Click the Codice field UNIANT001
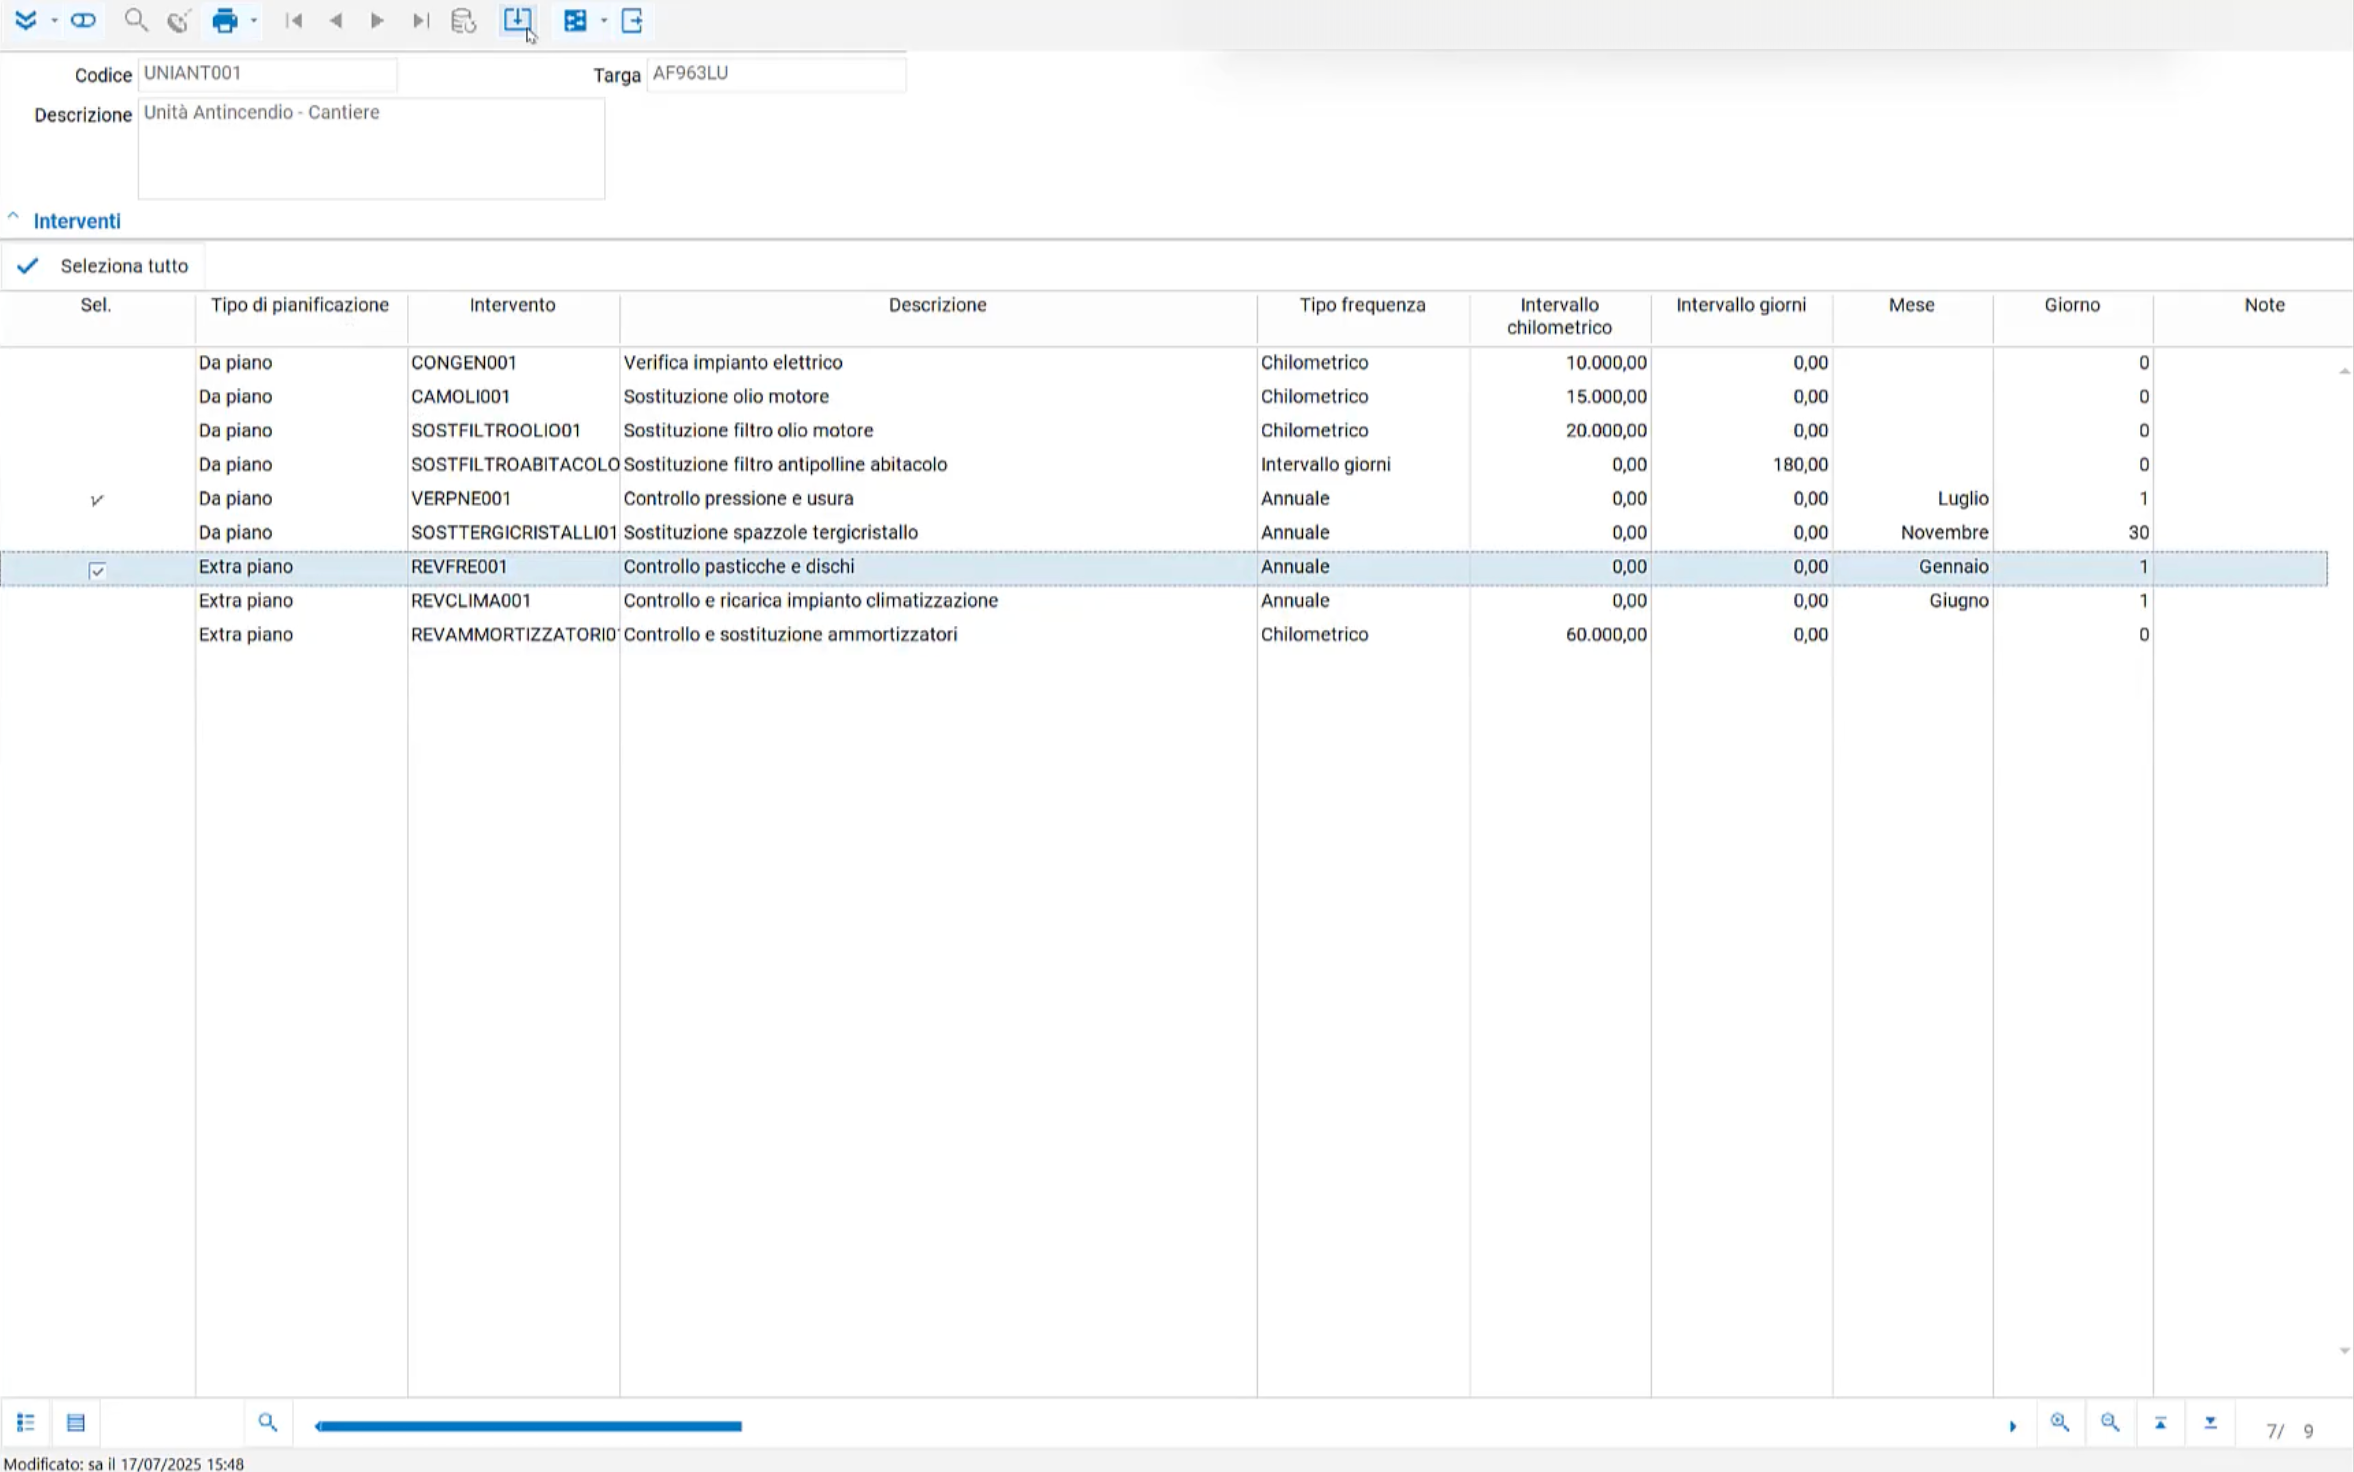 pyautogui.click(x=267, y=74)
